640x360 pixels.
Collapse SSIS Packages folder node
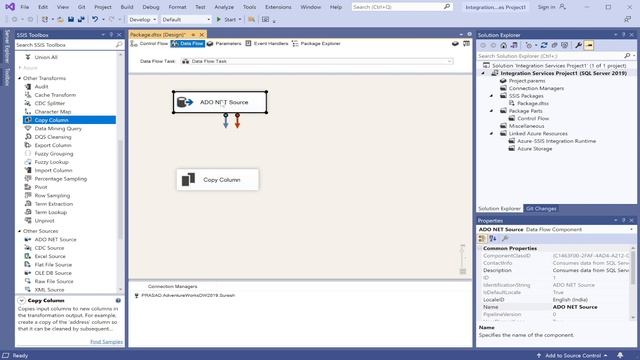[491, 96]
